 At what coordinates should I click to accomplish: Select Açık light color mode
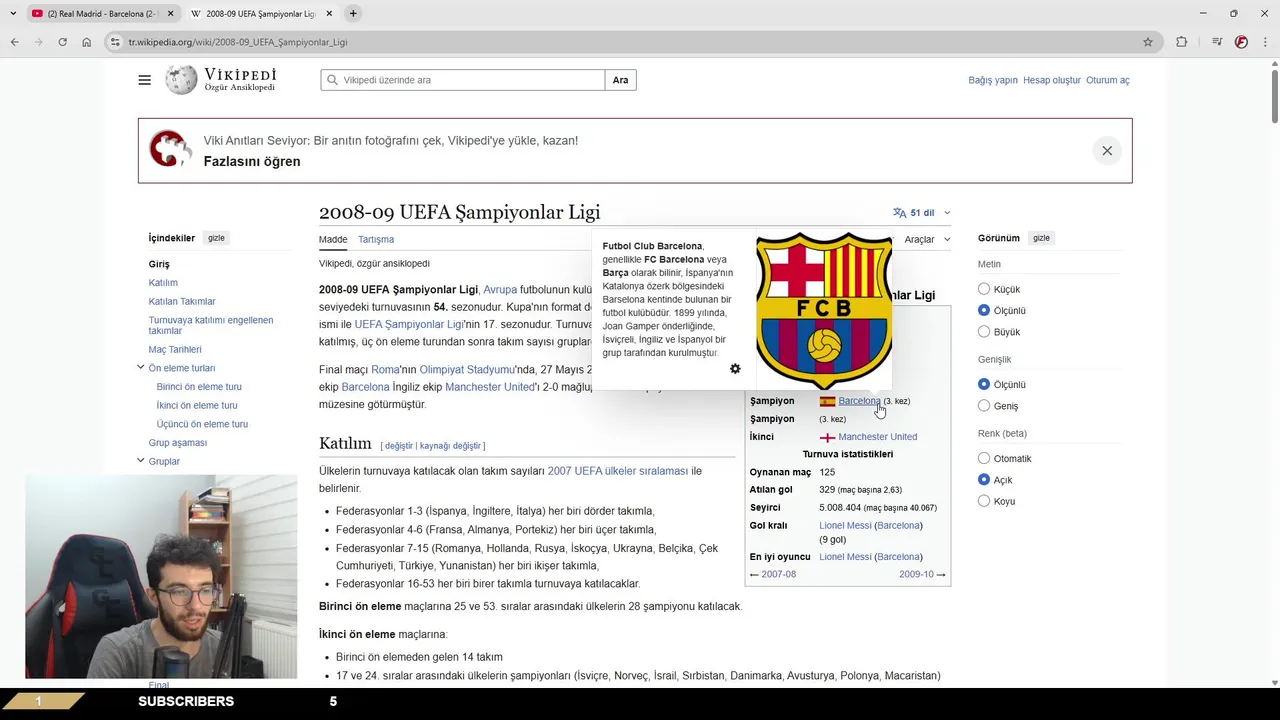984,480
